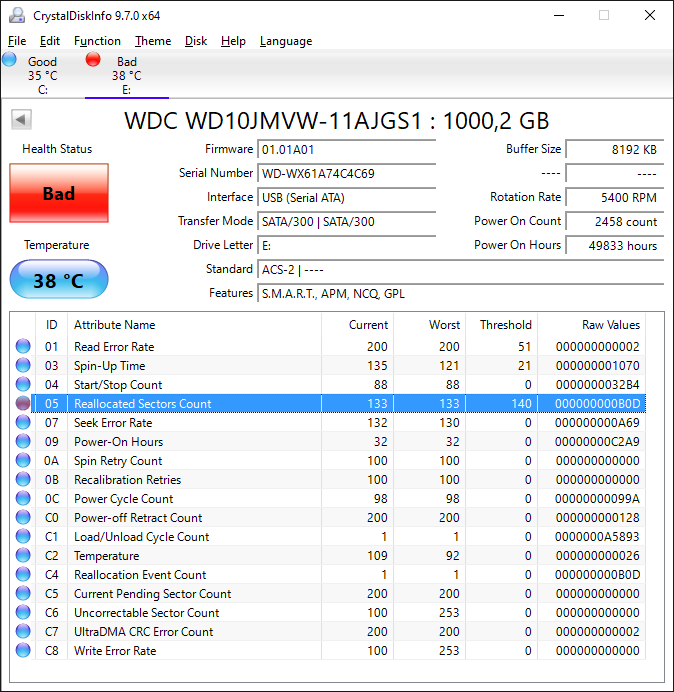Screen dimensions: 674x692
Task: Click status orb for Power Cycle Count
Action: (x=23, y=498)
